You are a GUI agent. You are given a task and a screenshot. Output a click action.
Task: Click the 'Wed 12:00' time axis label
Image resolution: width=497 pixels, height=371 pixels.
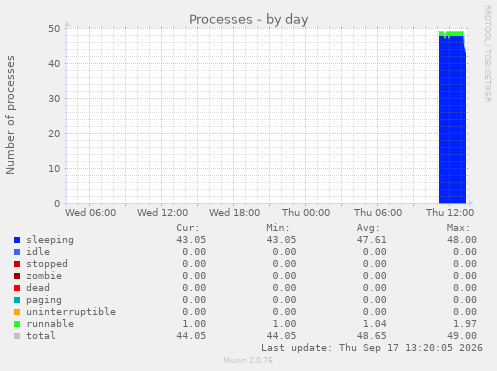[163, 213]
